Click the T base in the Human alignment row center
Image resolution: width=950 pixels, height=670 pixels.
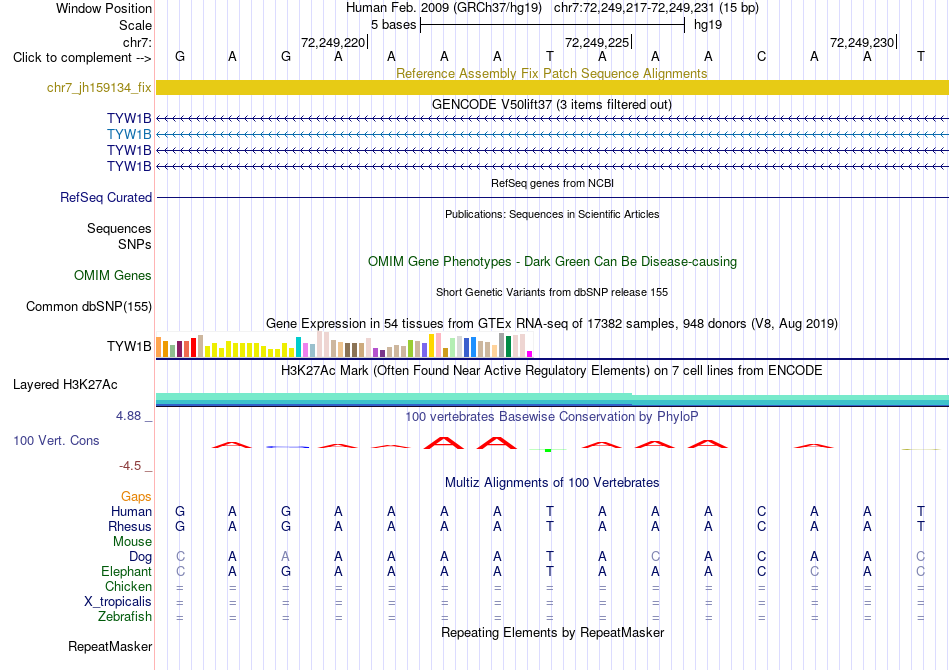click(x=550, y=511)
